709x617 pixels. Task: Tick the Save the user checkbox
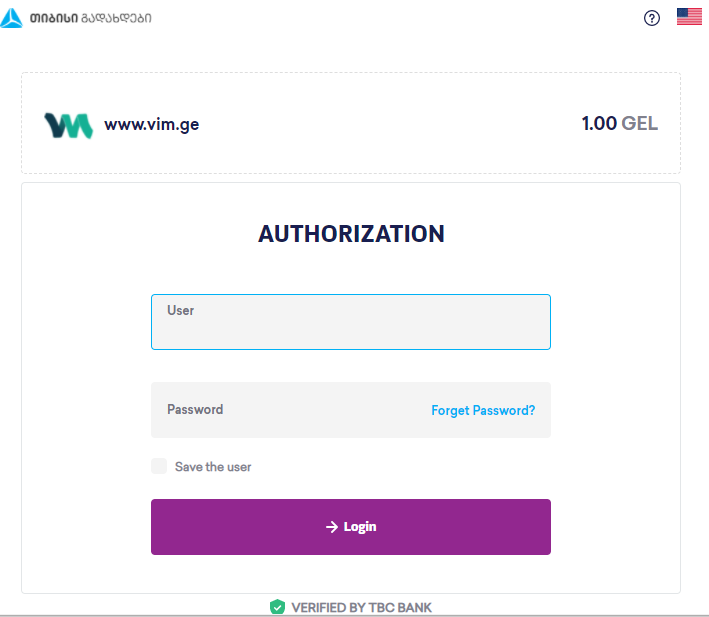coord(159,466)
